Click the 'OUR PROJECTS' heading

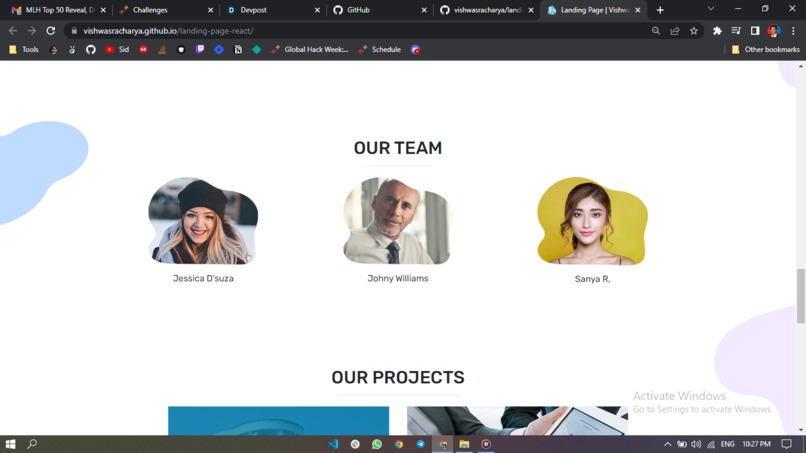pos(398,377)
